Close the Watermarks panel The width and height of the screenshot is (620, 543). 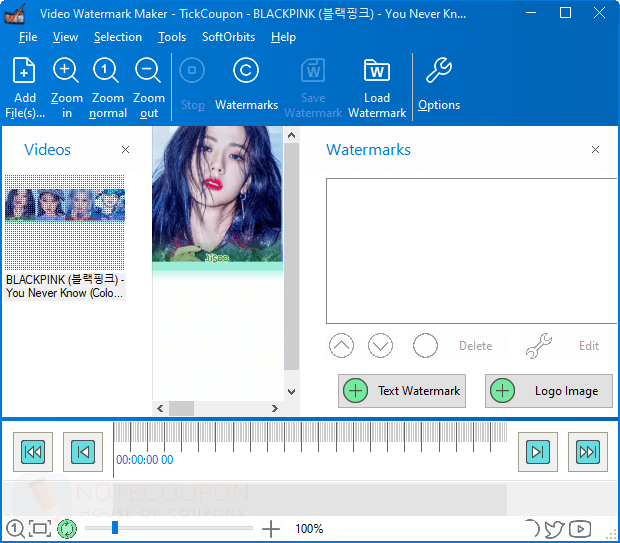(x=595, y=149)
